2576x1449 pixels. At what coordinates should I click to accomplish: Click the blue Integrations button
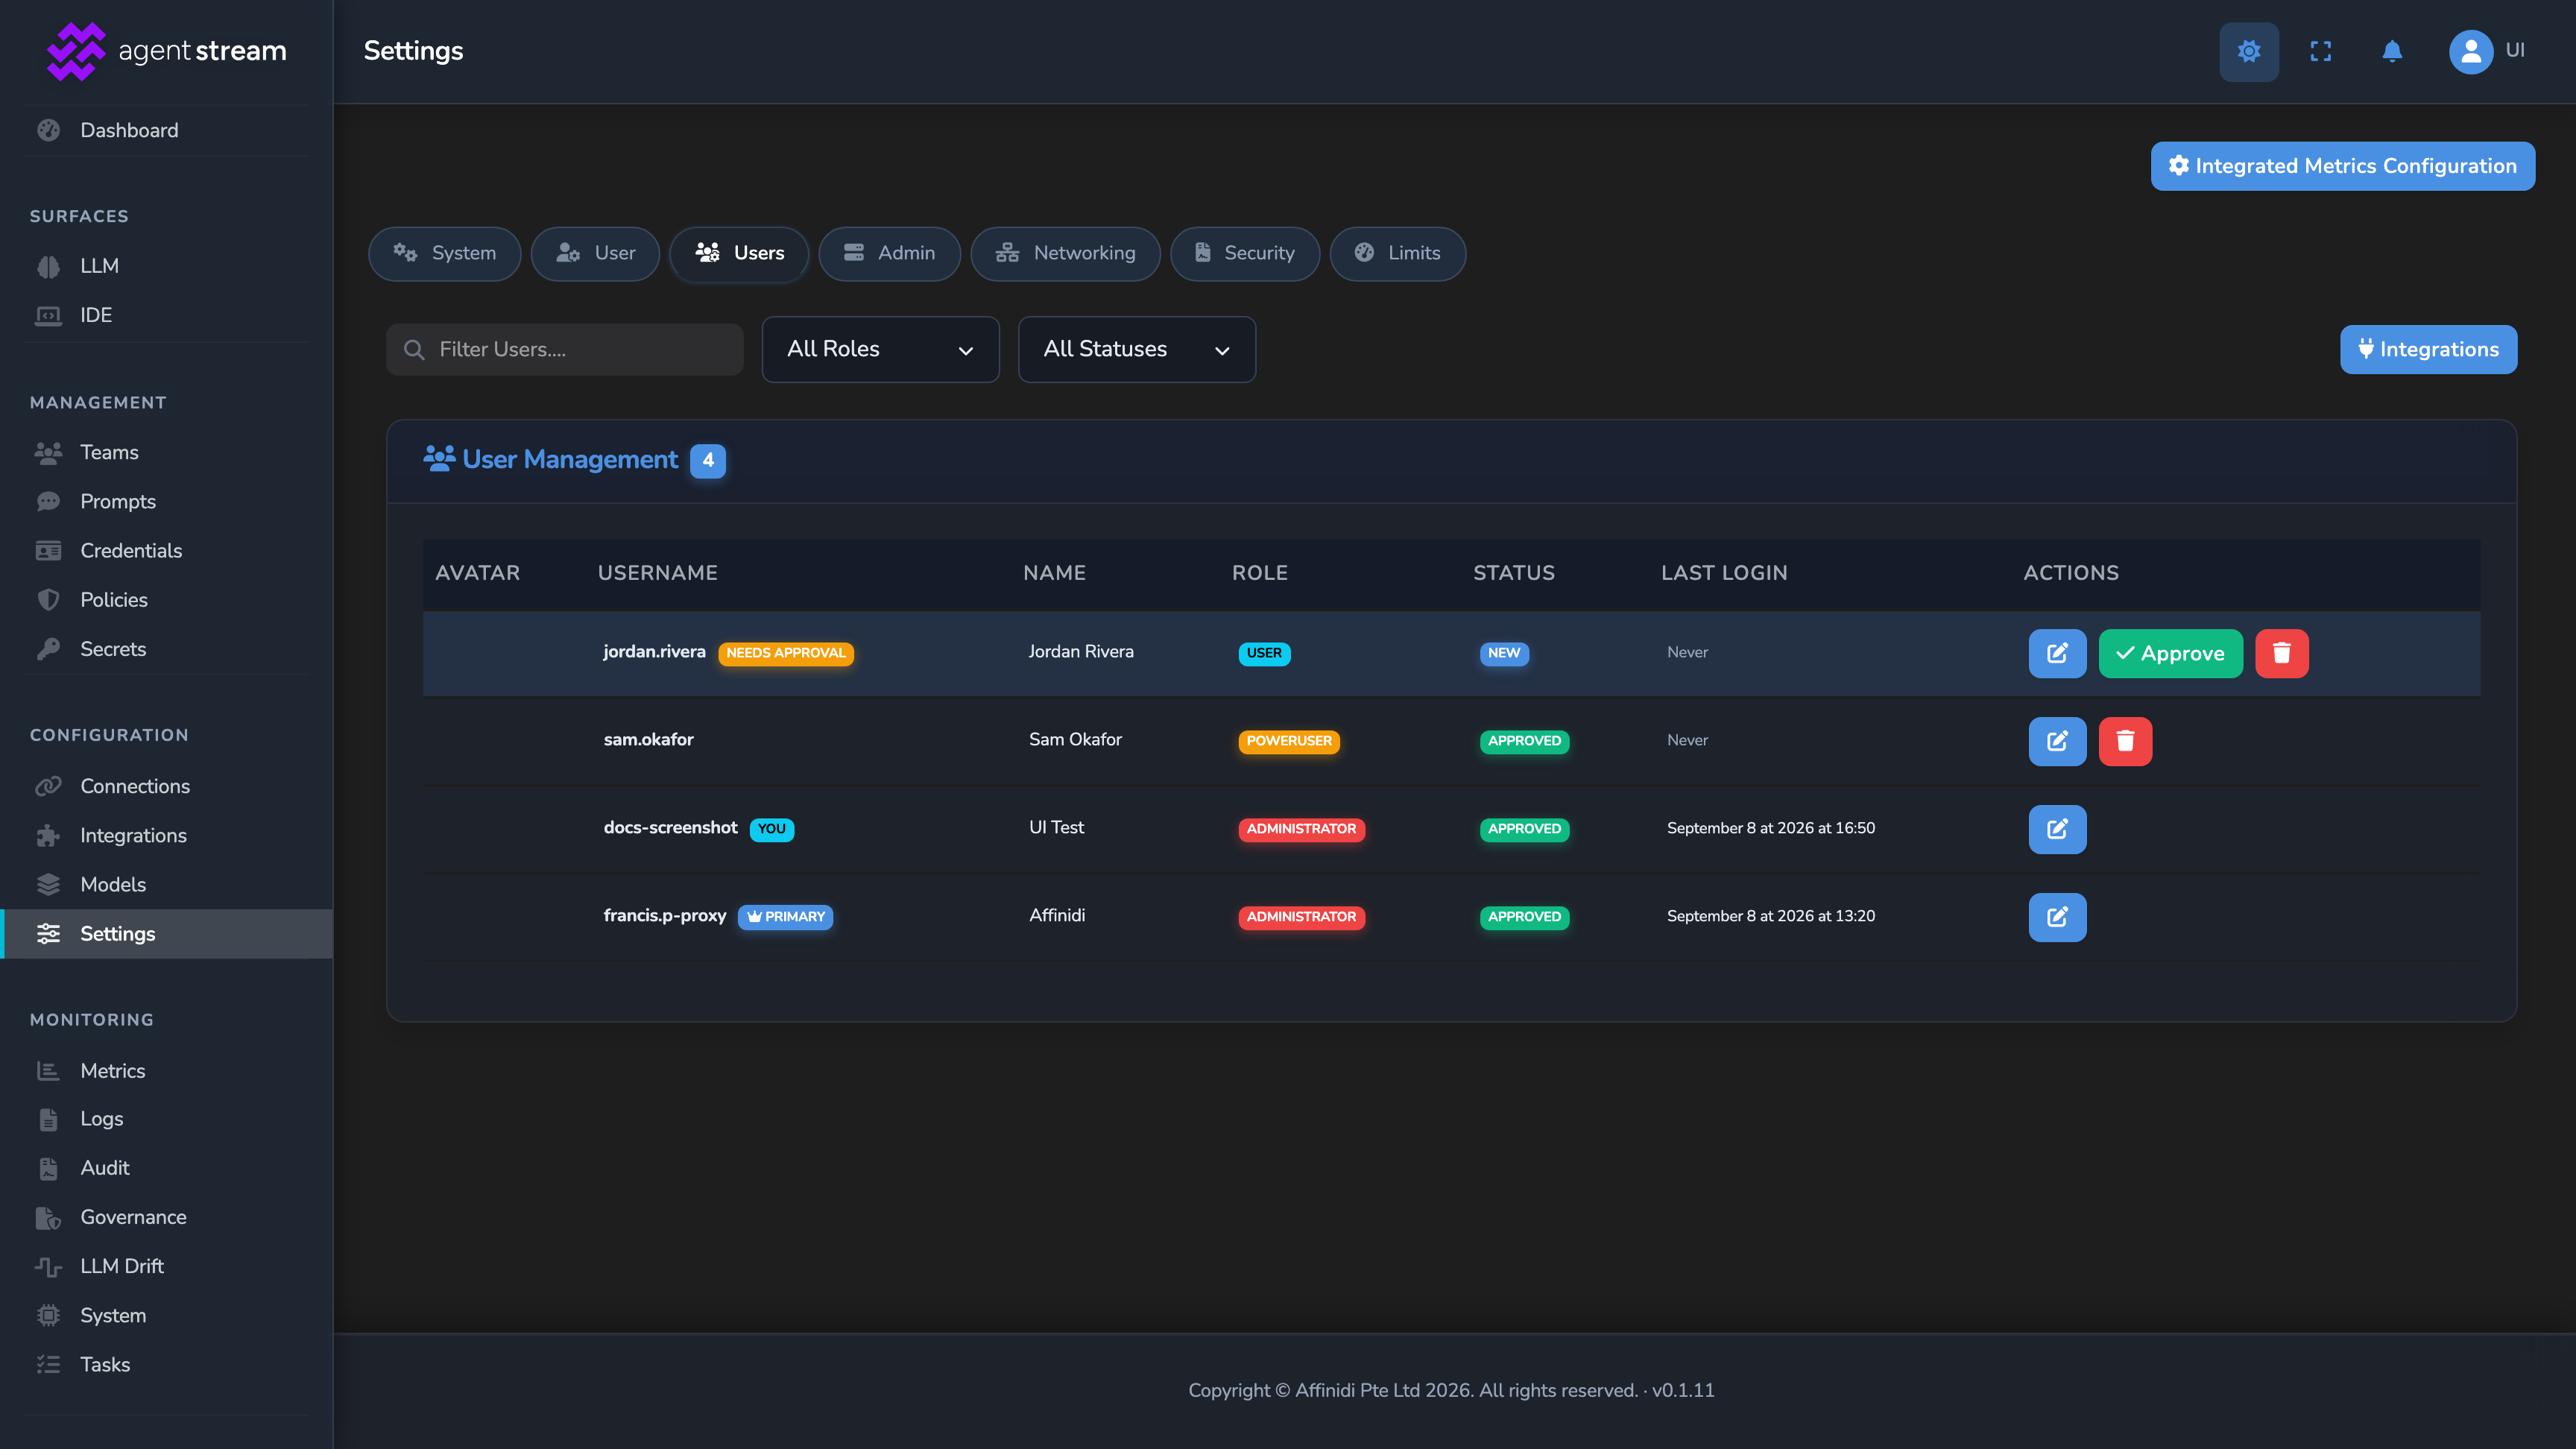(x=2428, y=349)
